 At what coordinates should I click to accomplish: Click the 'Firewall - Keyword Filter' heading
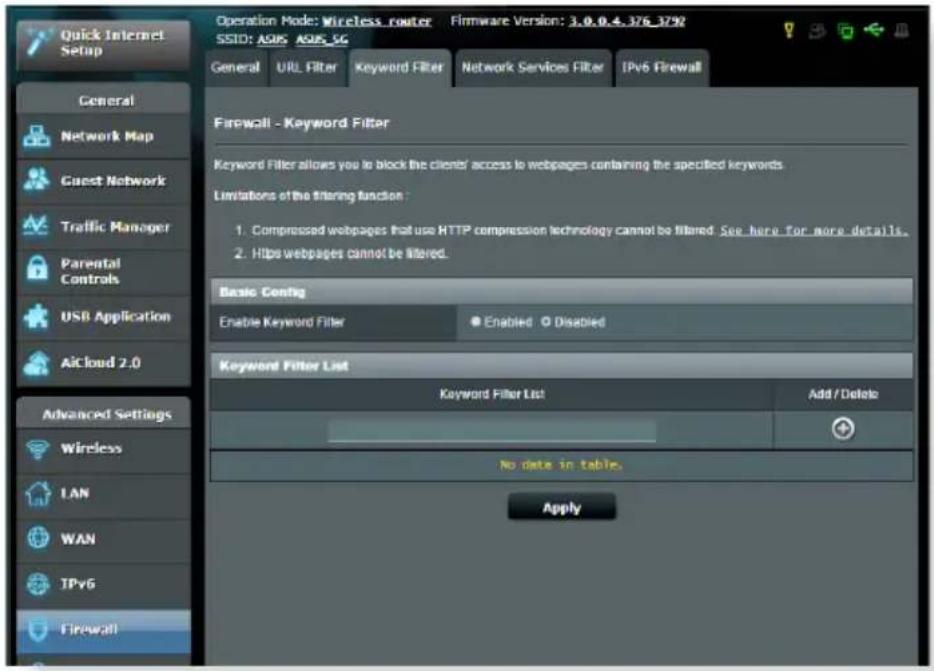coord(301,123)
